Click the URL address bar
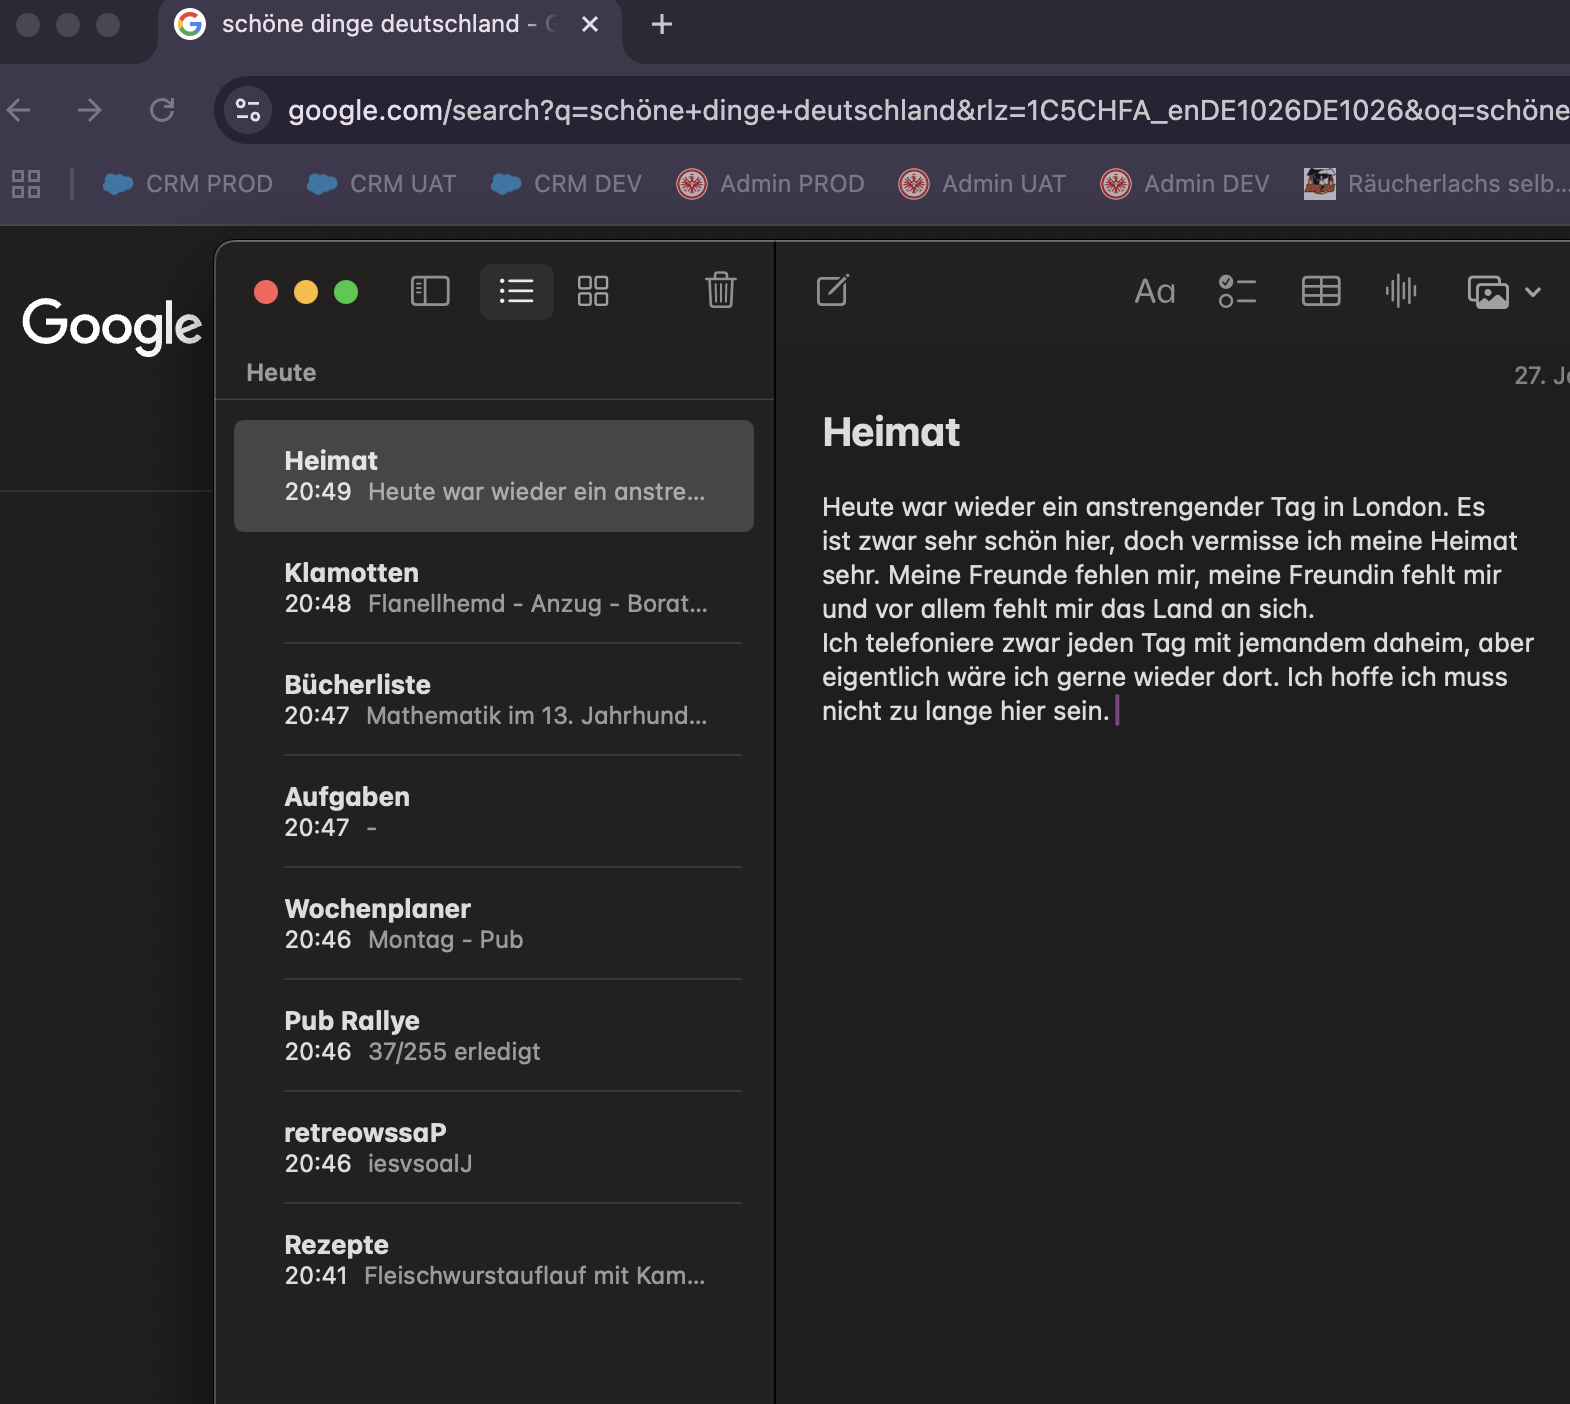This screenshot has width=1570, height=1404. click(900, 110)
